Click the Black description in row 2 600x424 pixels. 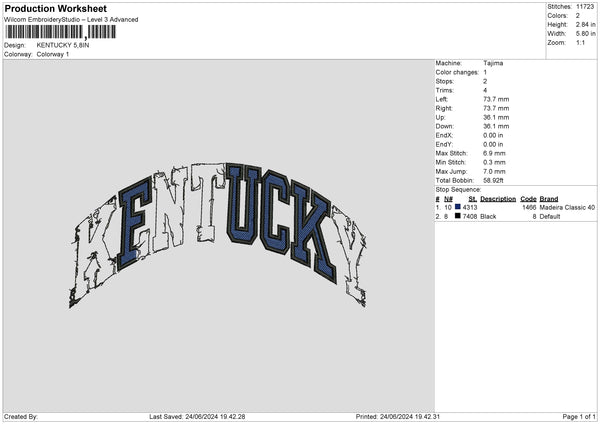[488, 217]
